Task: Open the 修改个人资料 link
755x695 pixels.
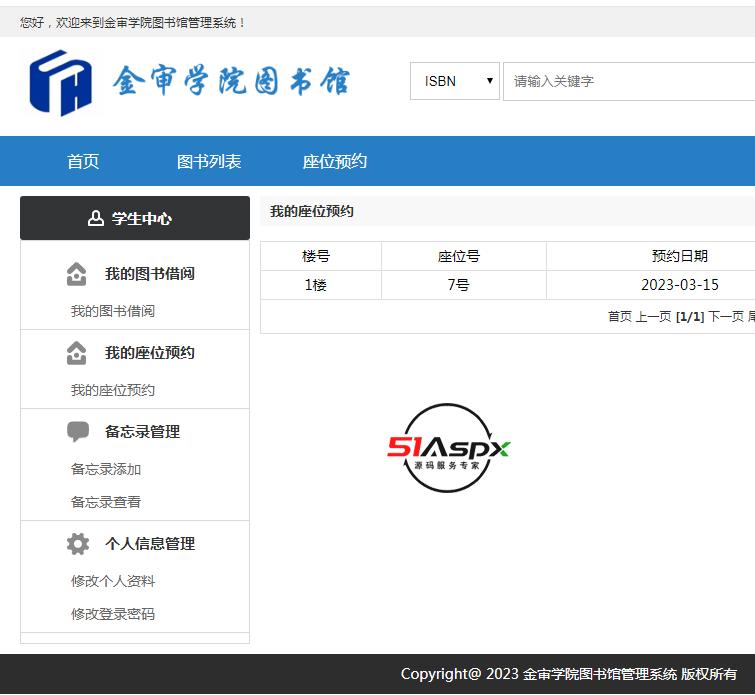Action: (x=113, y=581)
